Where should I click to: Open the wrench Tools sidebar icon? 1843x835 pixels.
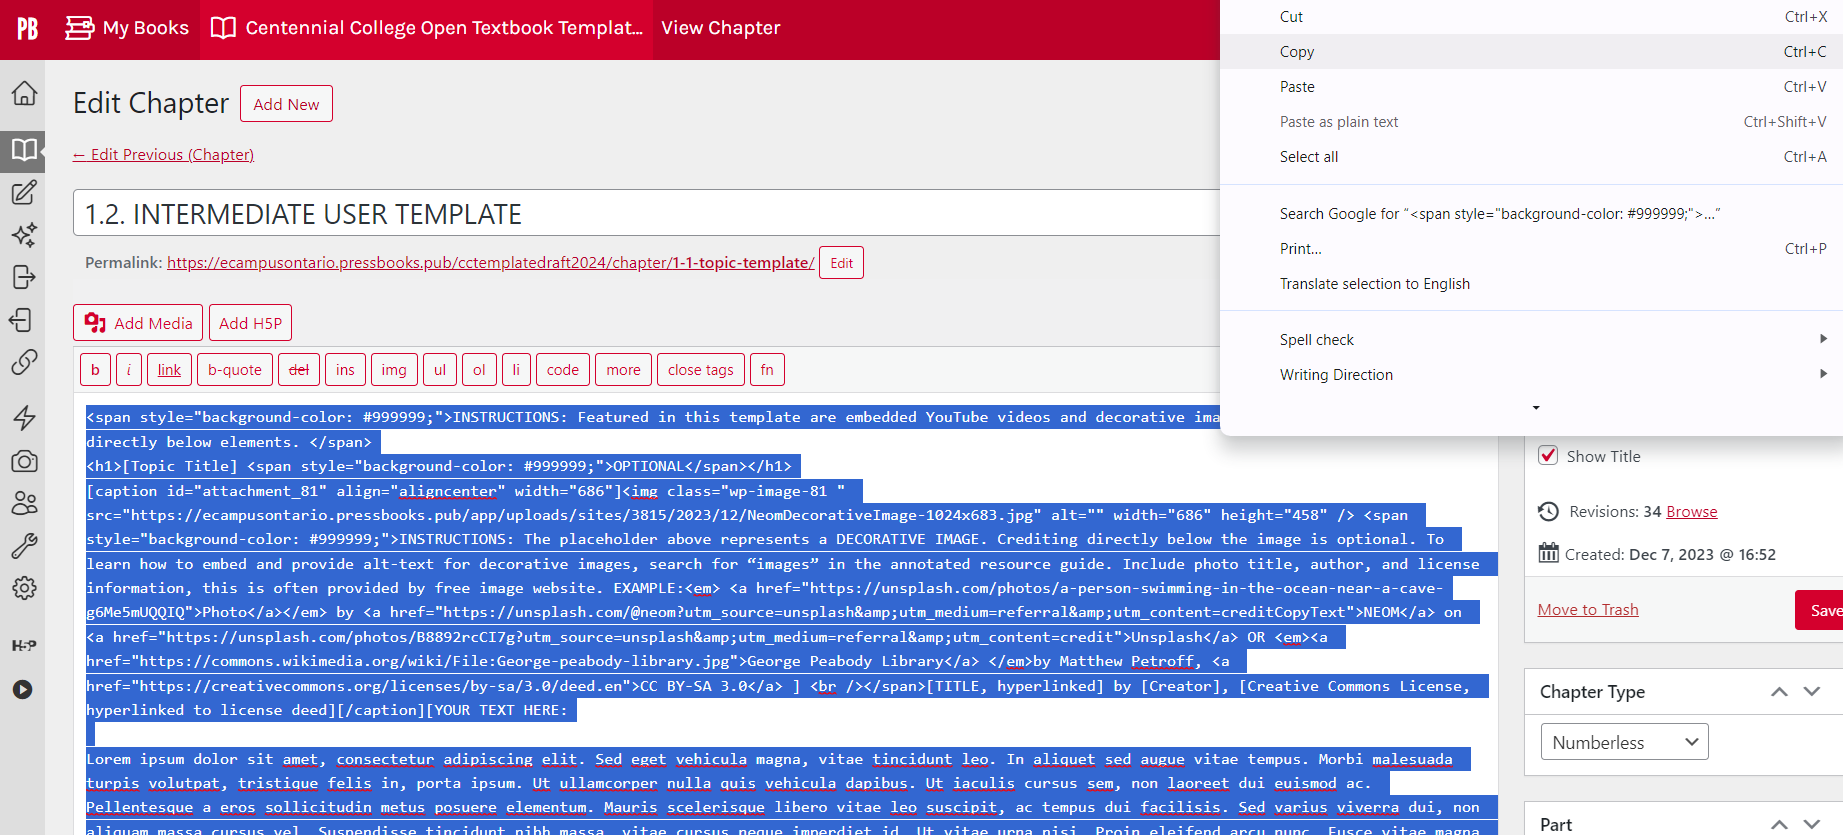coord(24,545)
